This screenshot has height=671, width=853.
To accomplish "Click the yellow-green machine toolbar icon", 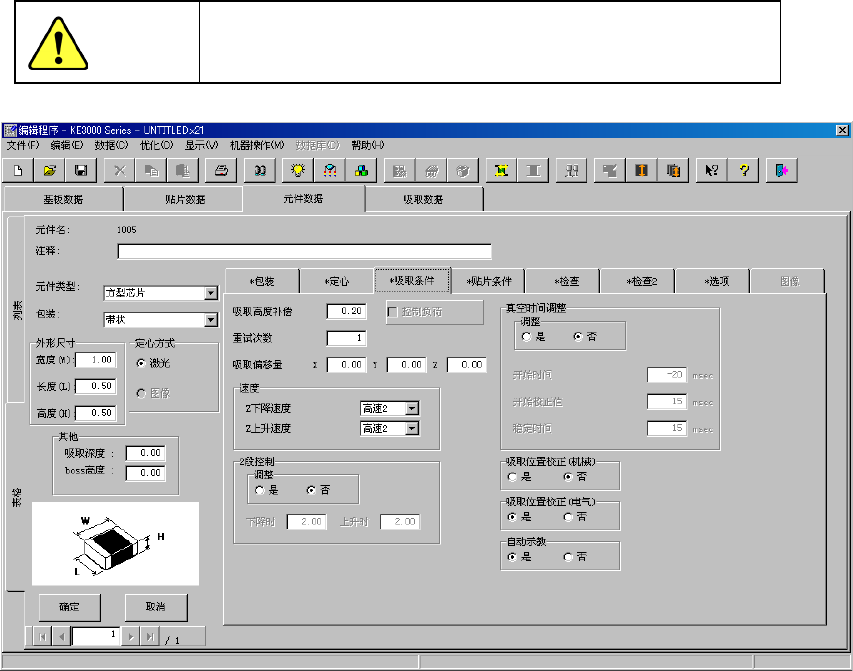I will tap(502, 171).
